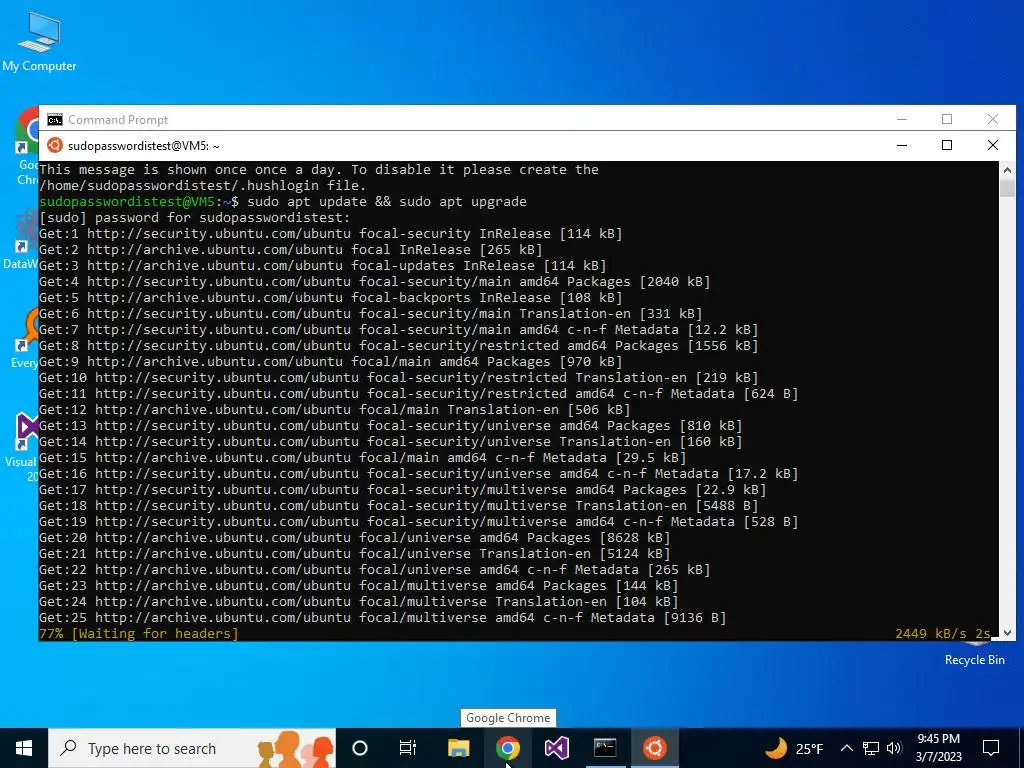Click the Get:25 multiverse c-n-f Metadata line

pyautogui.click(x=383, y=617)
